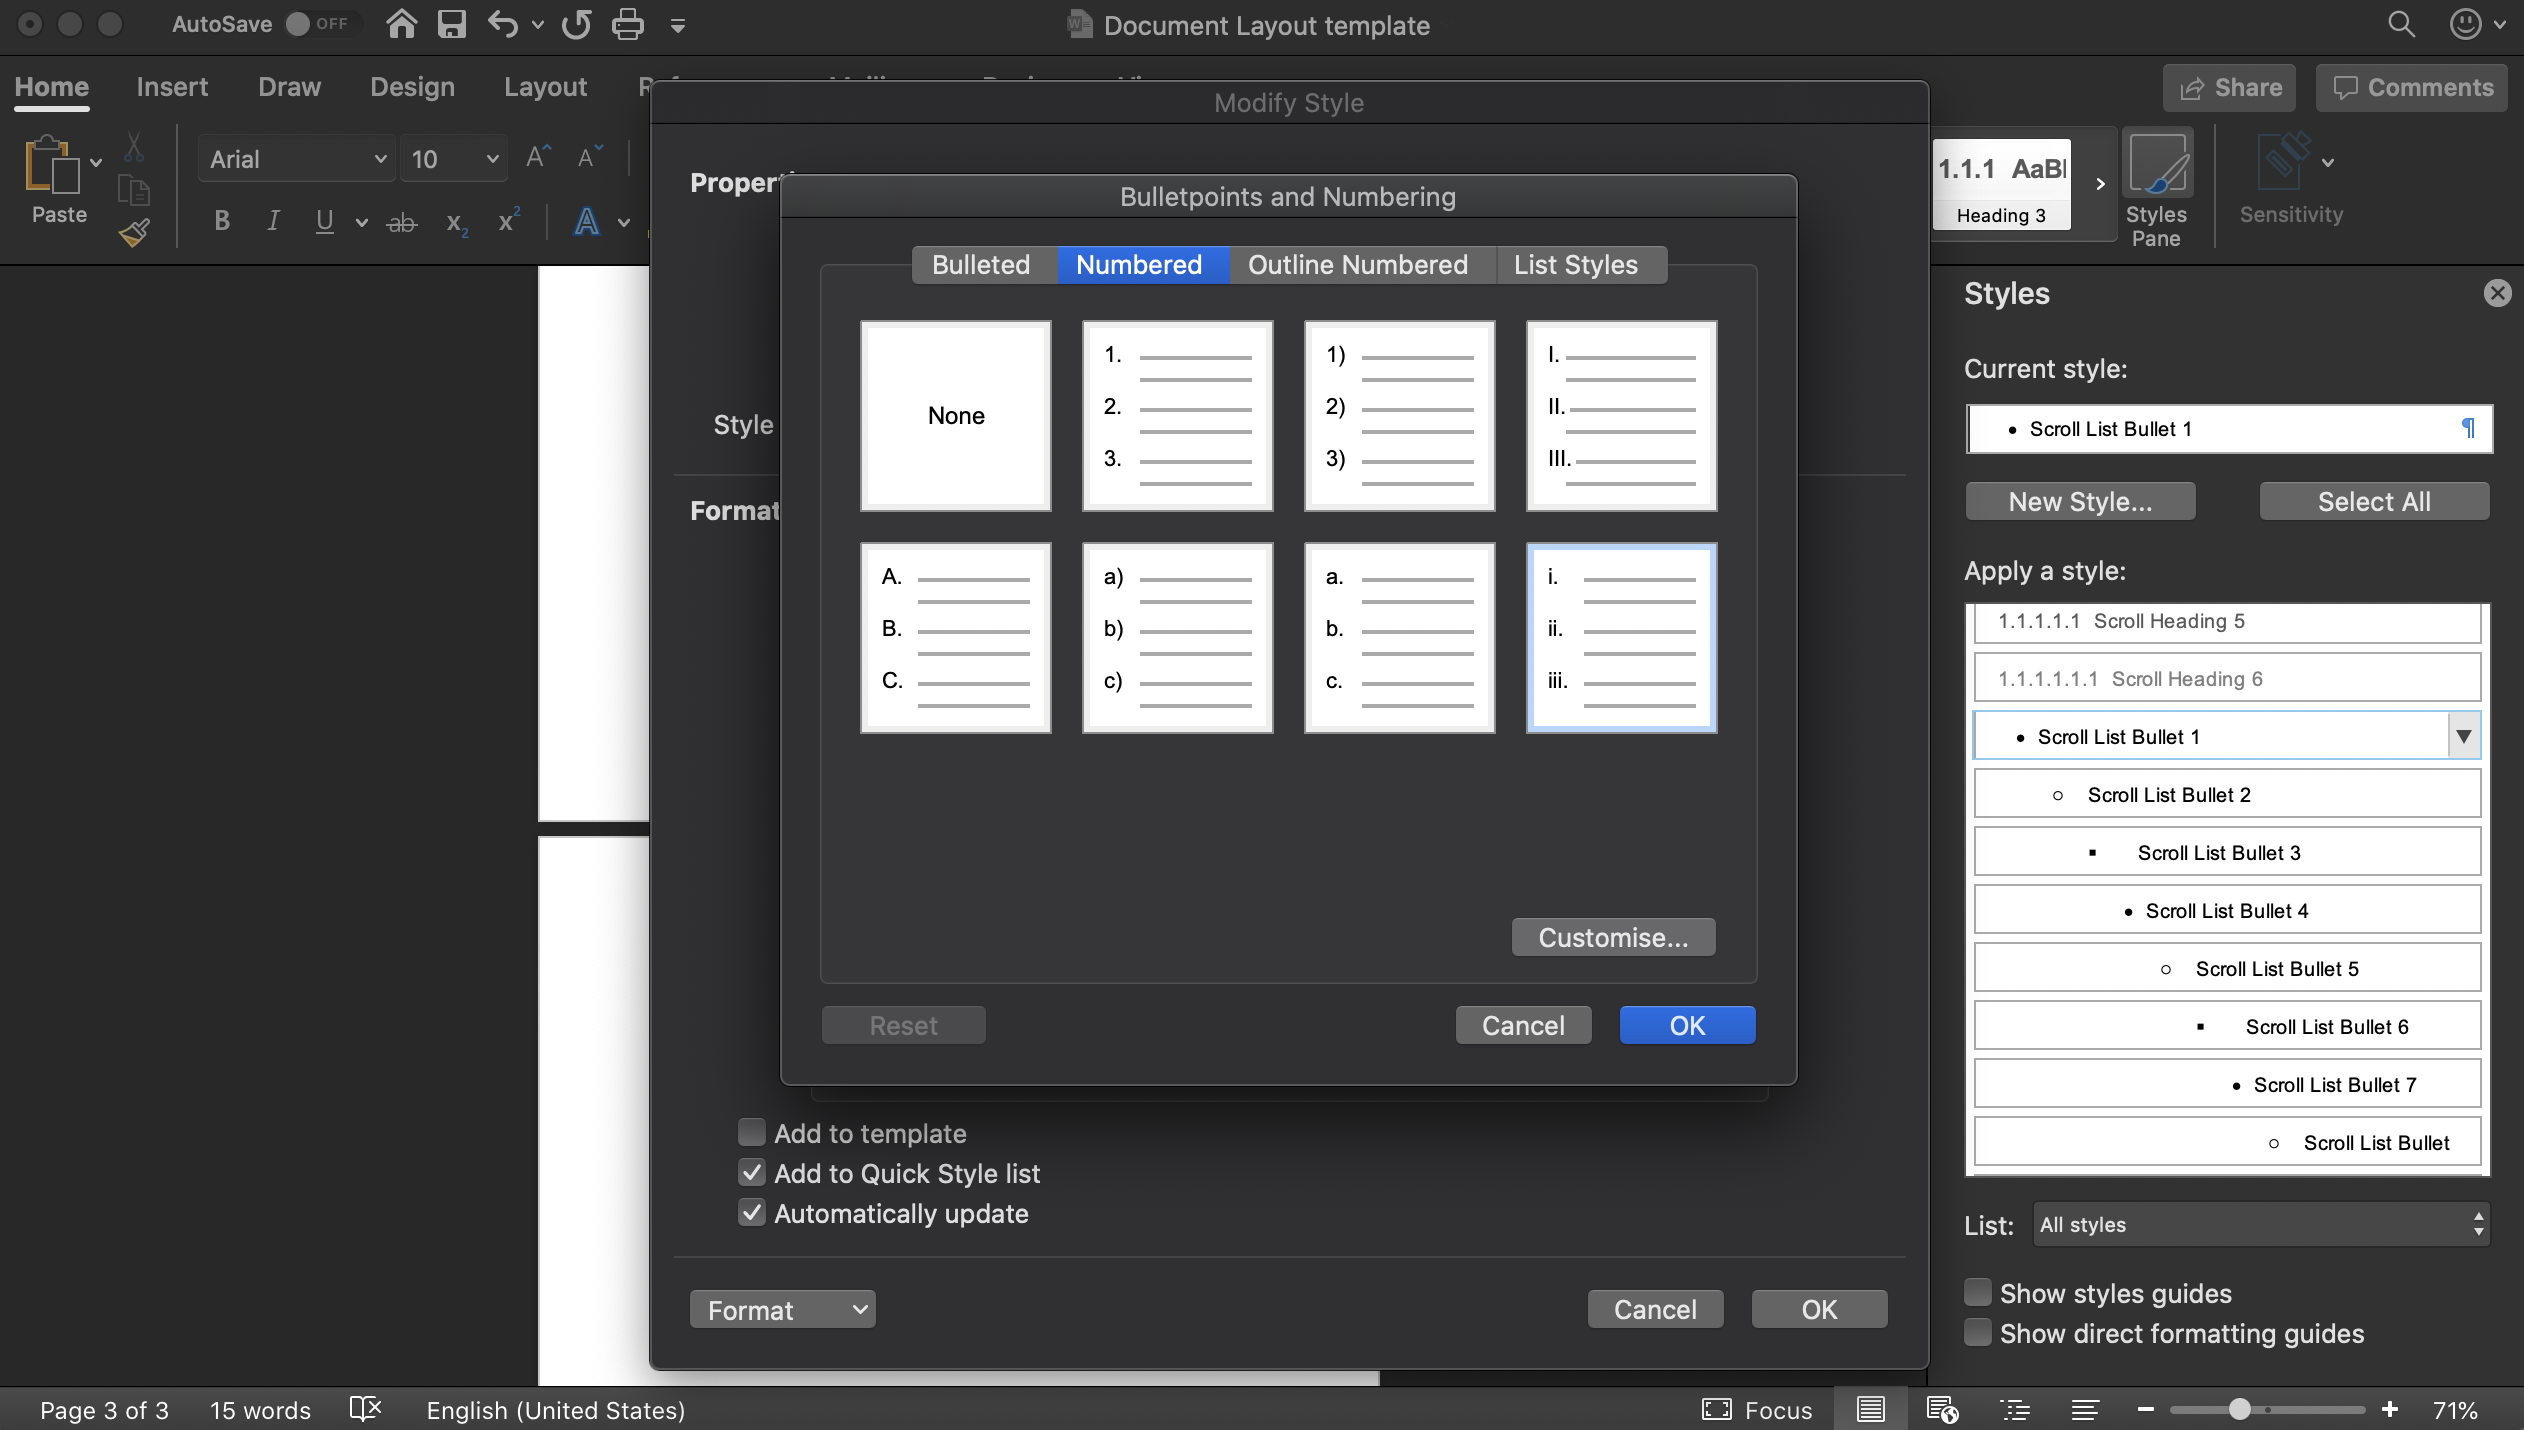Adjust the zoom slider in status bar
Viewport: 2524px width, 1430px height.
2239,1409
